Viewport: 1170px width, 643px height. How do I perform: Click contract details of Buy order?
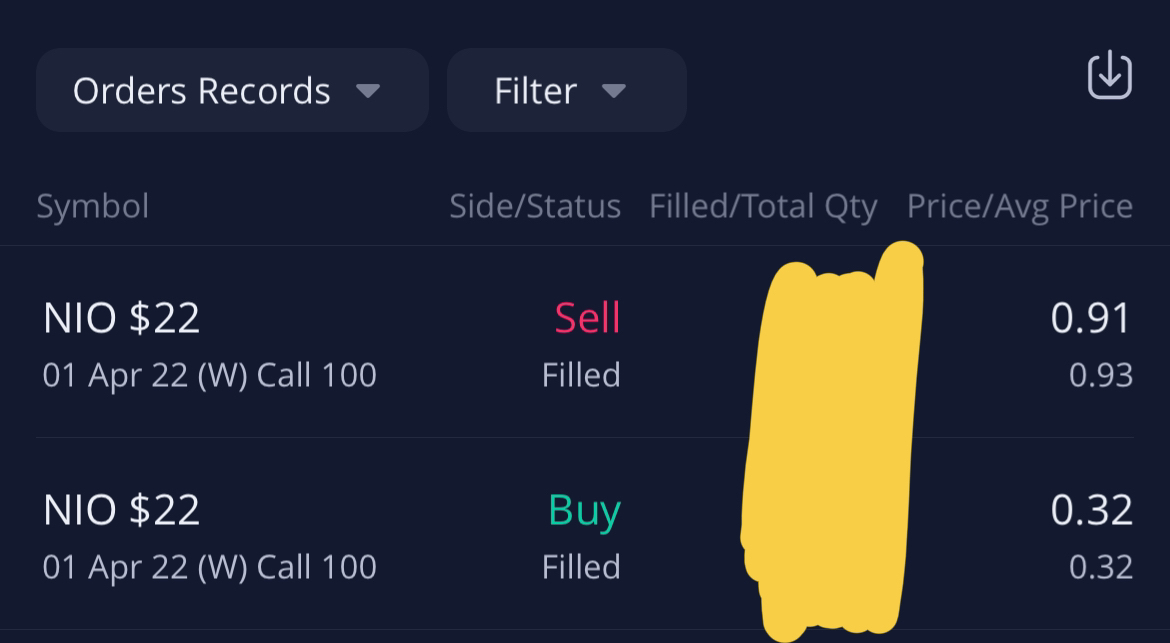pos(210,567)
